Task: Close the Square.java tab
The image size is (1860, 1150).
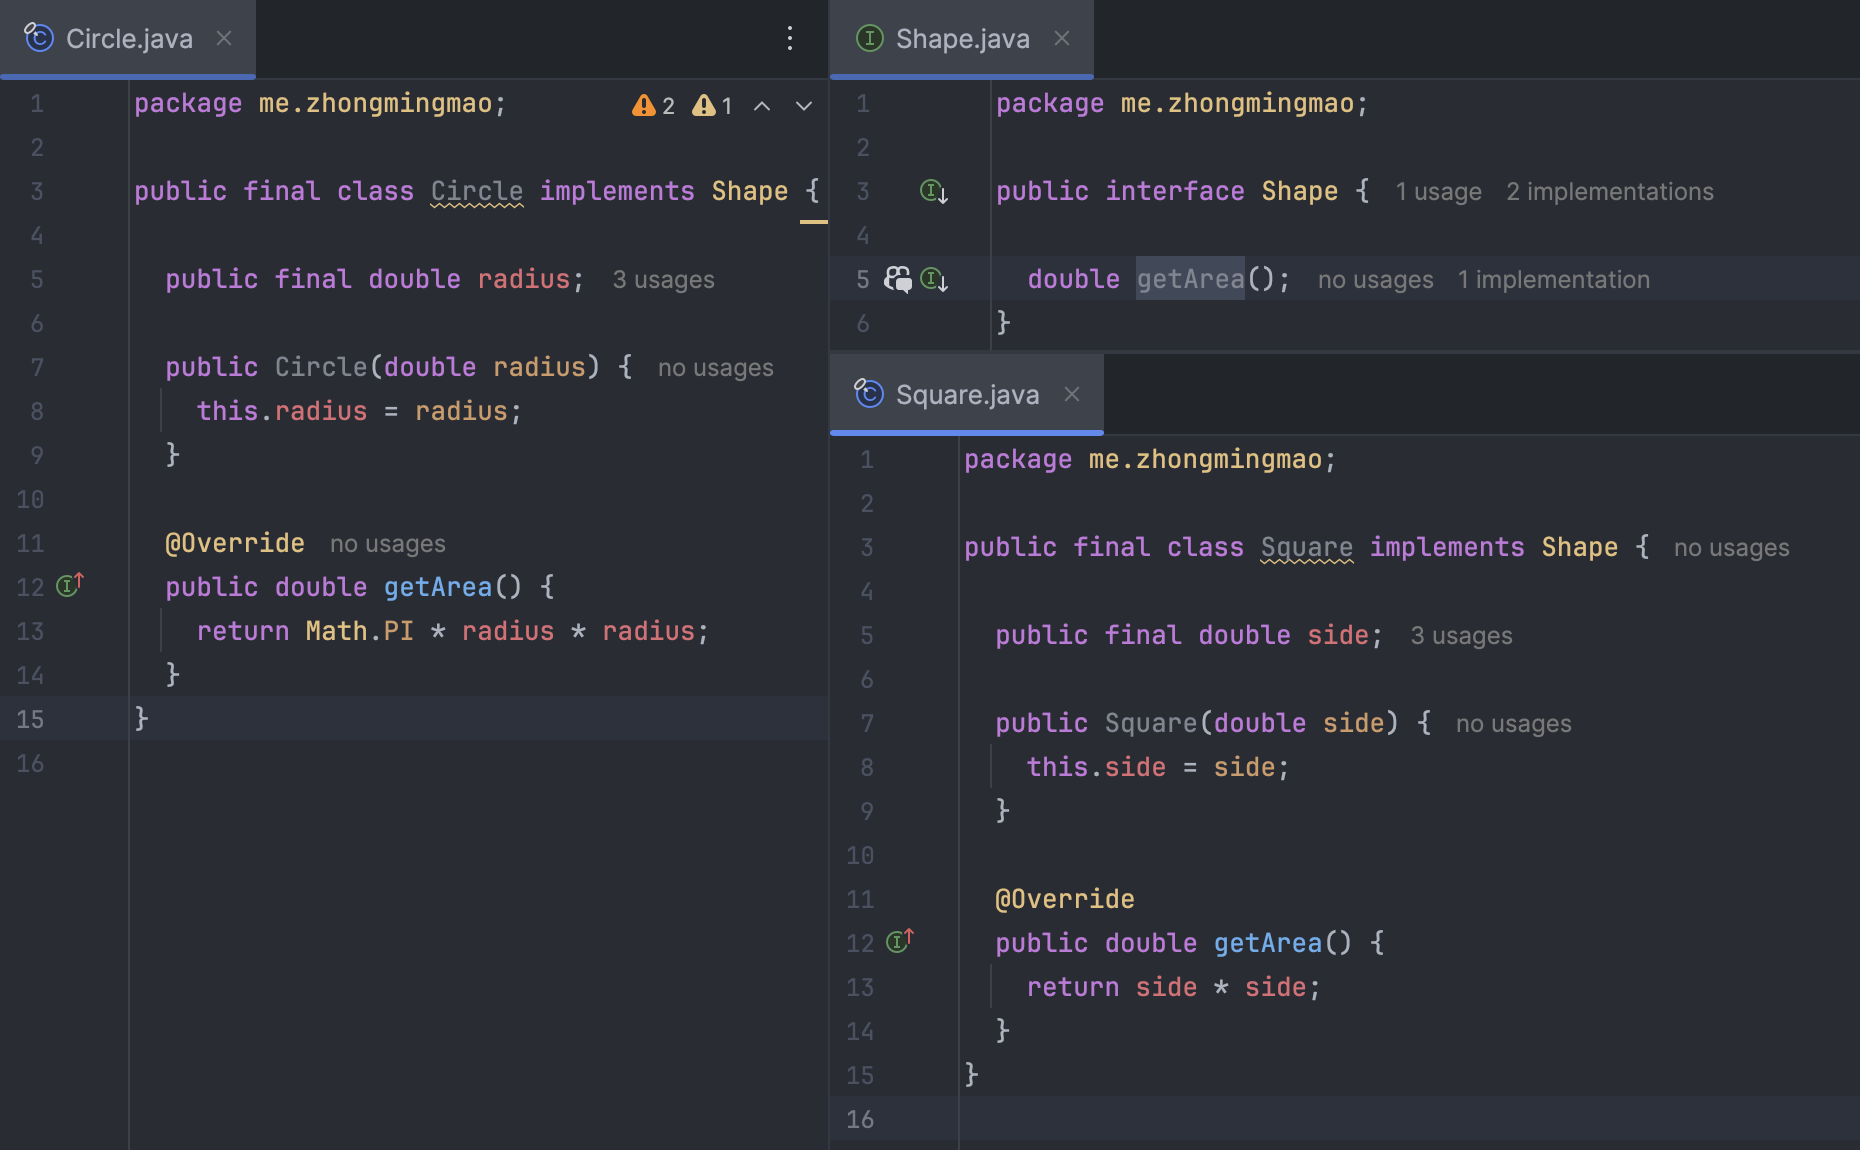Action: point(1072,394)
